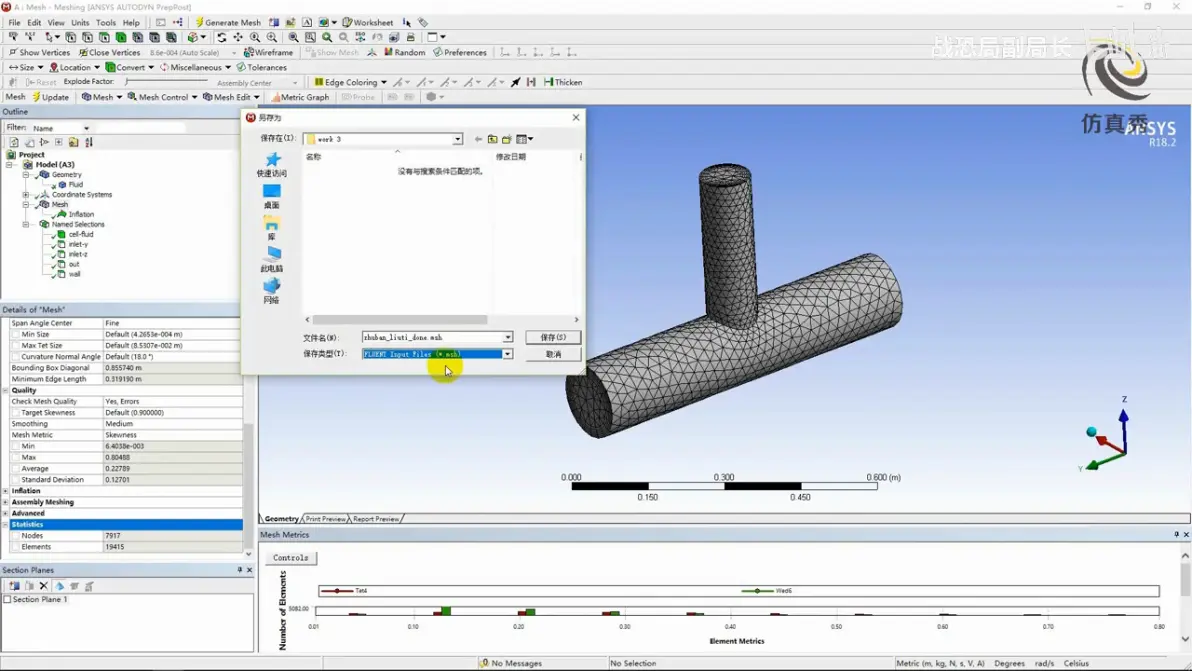This screenshot has height=671, width=1192.
Task: Click the file name input field
Action: [432, 337]
